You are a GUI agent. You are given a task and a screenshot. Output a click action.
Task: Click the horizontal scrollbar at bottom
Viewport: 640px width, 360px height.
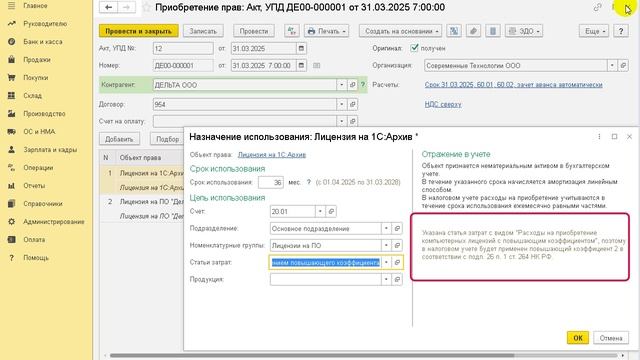coord(312,356)
